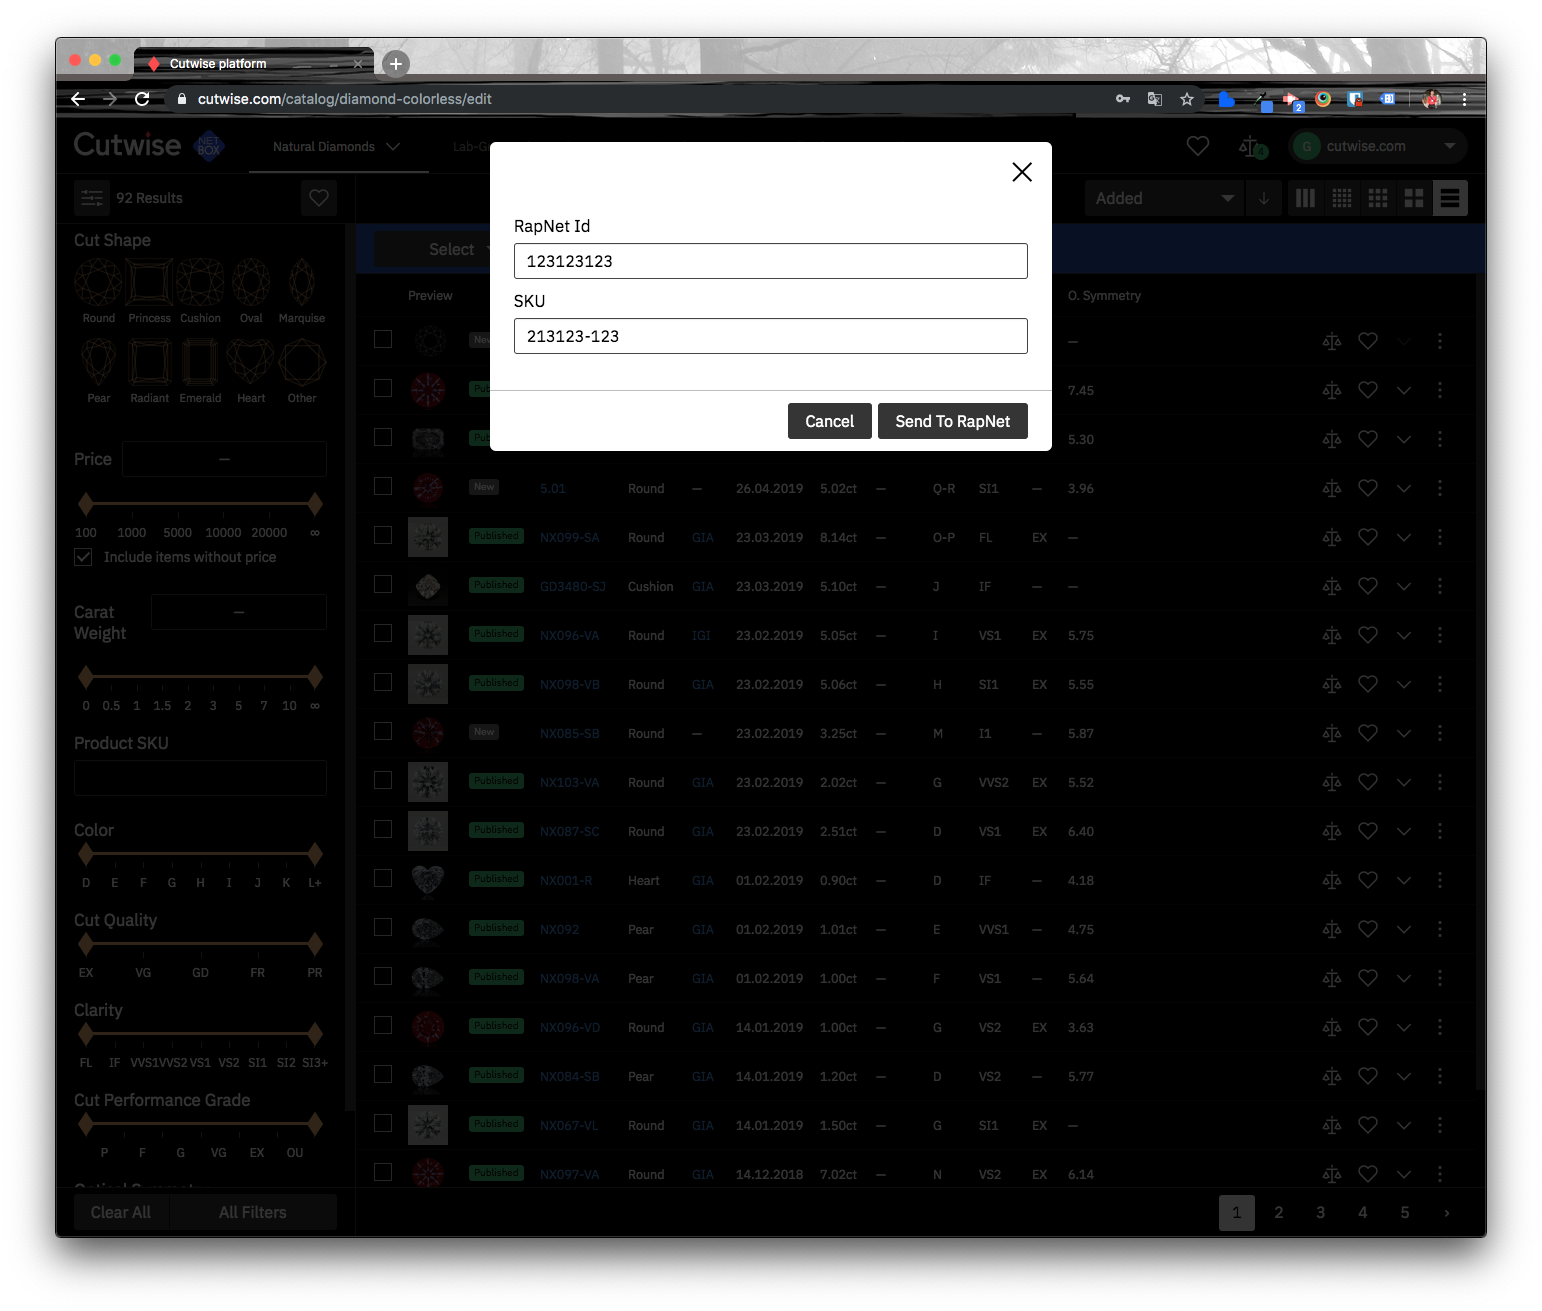The height and width of the screenshot is (1311, 1542).
Task: Toggle Include items without price checkbox
Action: (x=84, y=557)
